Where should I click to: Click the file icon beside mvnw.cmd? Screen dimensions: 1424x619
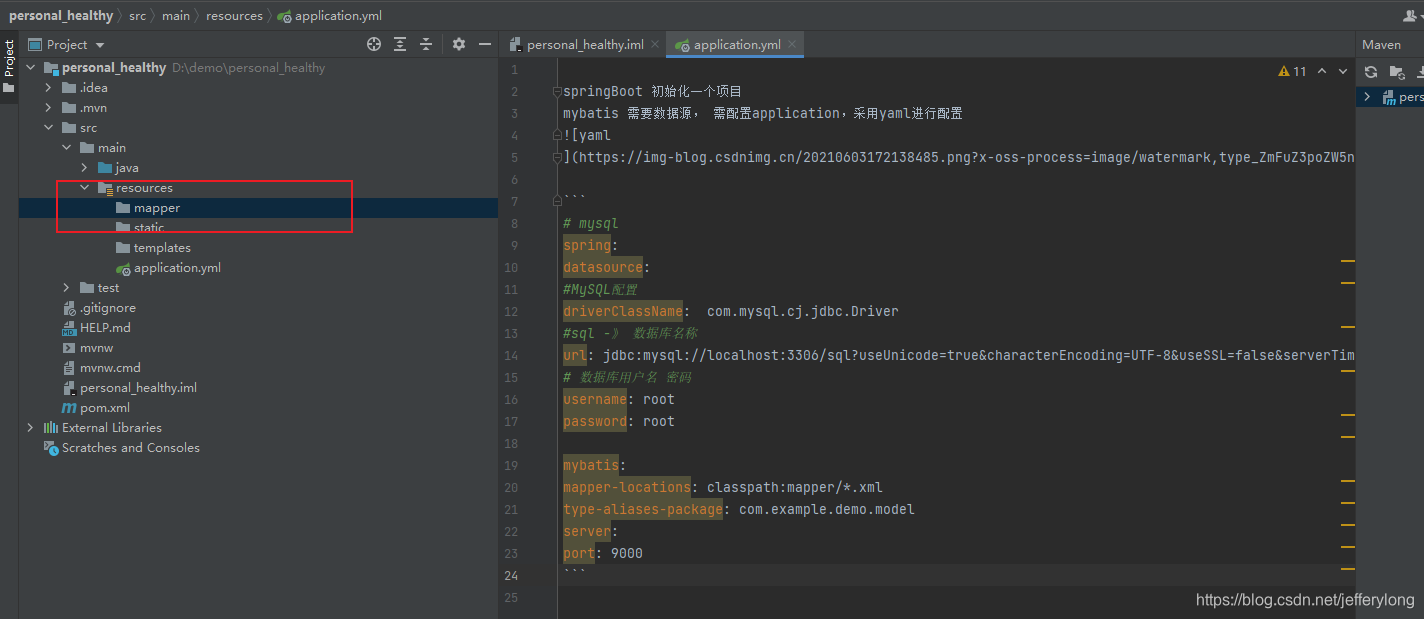coord(69,368)
